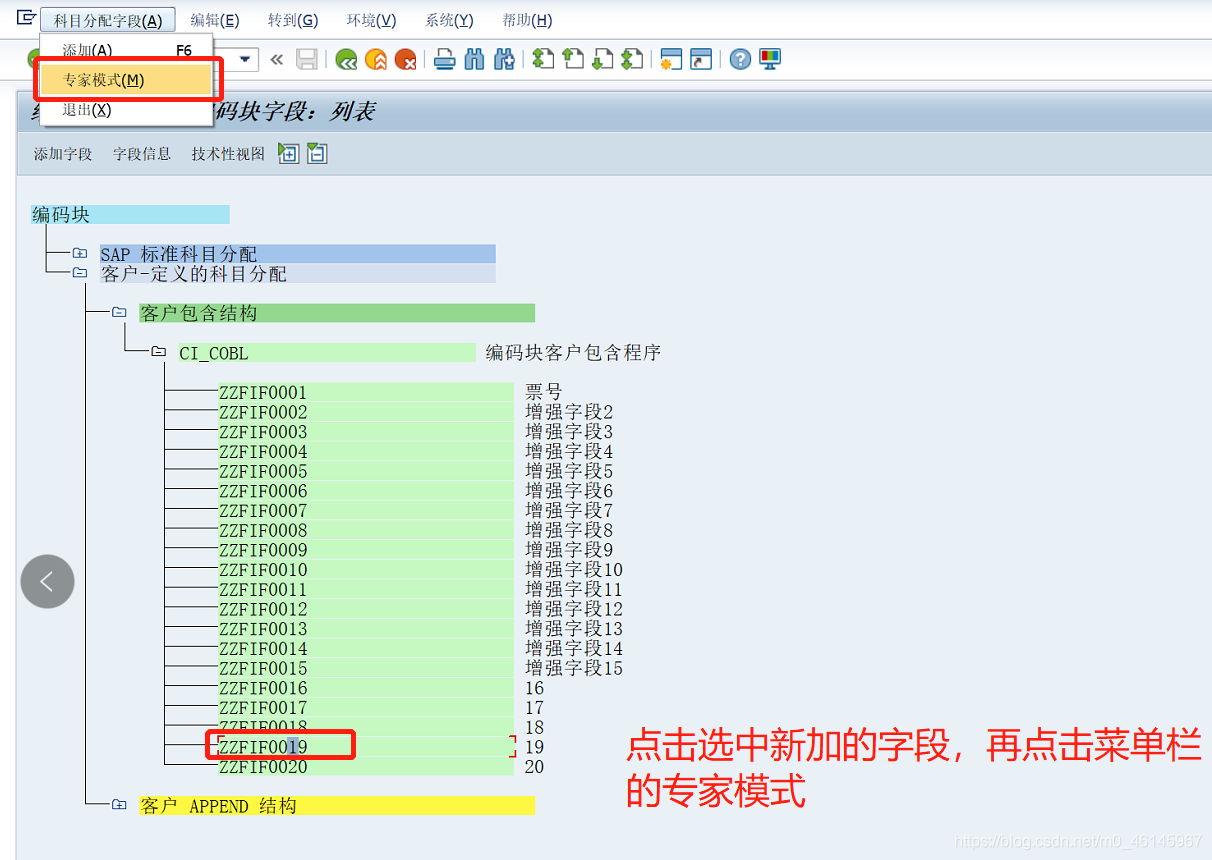Click the left-pointing circular back arrow

[x=47, y=581]
